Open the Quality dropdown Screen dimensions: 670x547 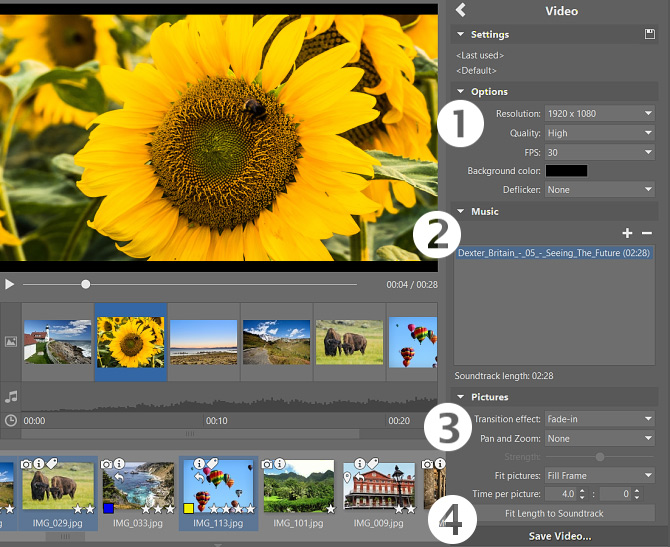[599, 133]
